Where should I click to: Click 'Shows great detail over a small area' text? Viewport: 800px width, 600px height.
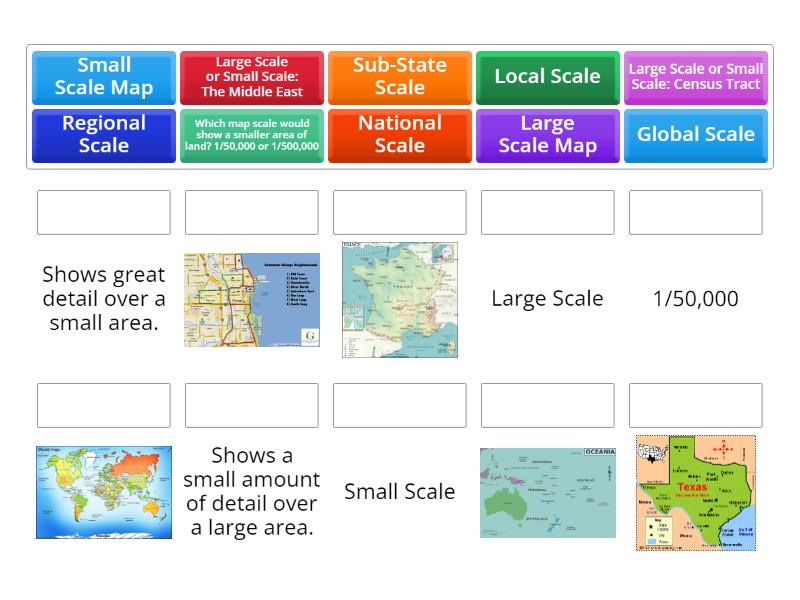104,298
